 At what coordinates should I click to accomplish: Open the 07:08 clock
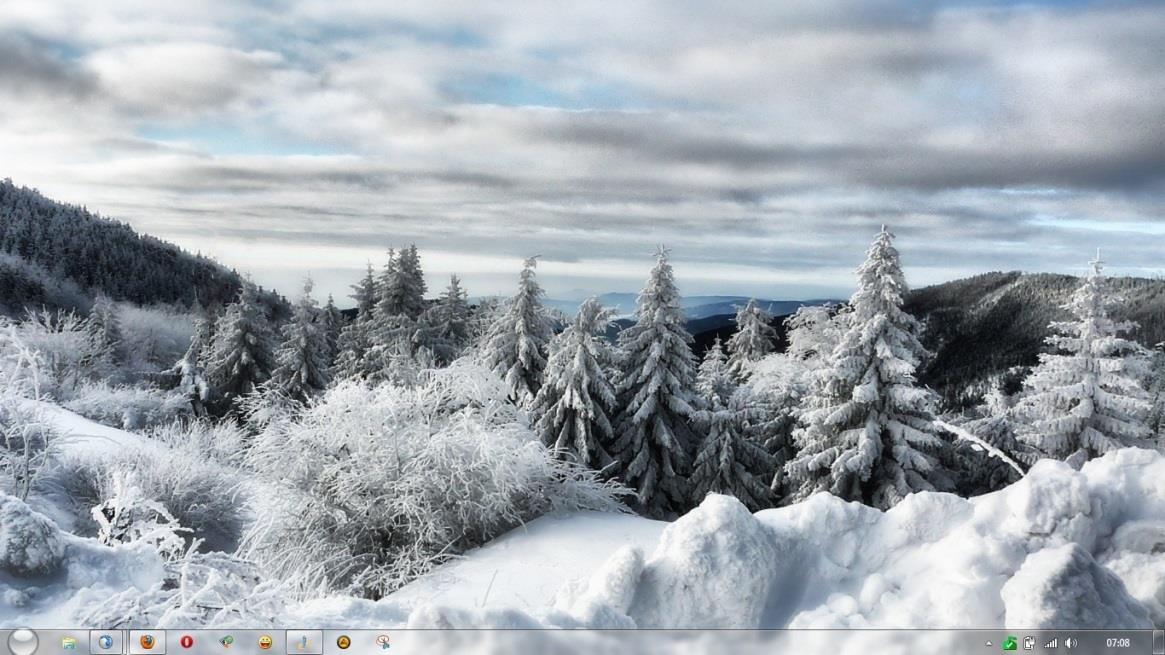tap(1117, 643)
